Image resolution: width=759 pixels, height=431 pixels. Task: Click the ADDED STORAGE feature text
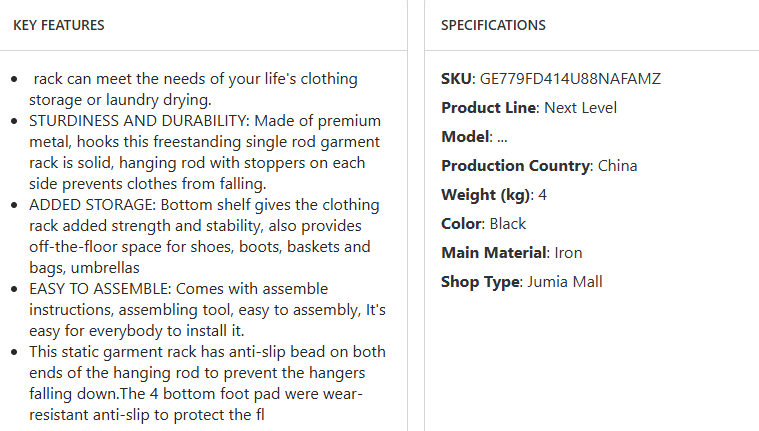click(205, 236)
